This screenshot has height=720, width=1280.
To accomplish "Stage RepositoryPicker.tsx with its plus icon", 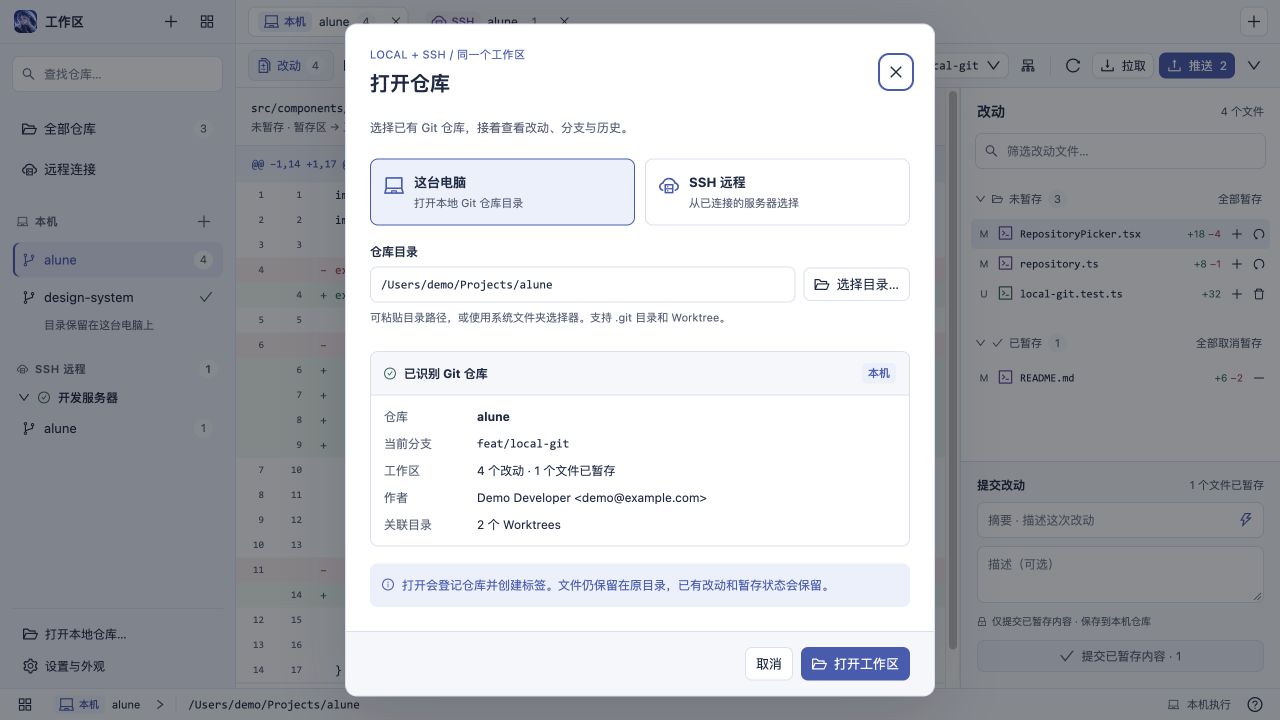I will tap(1237, 234).
